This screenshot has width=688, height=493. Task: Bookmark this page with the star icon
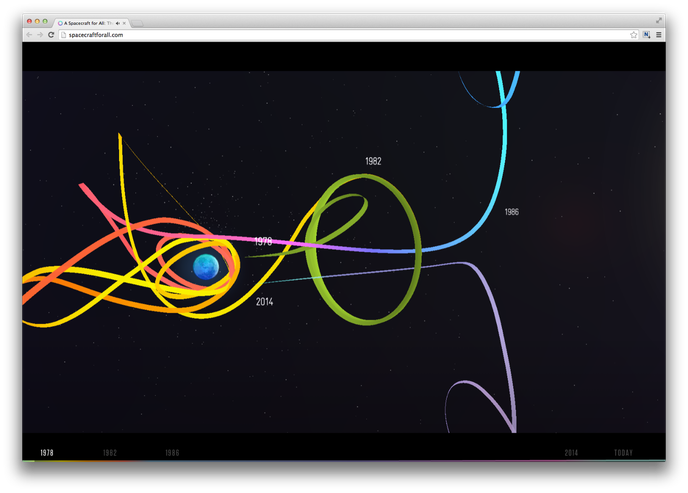(633, 34)
